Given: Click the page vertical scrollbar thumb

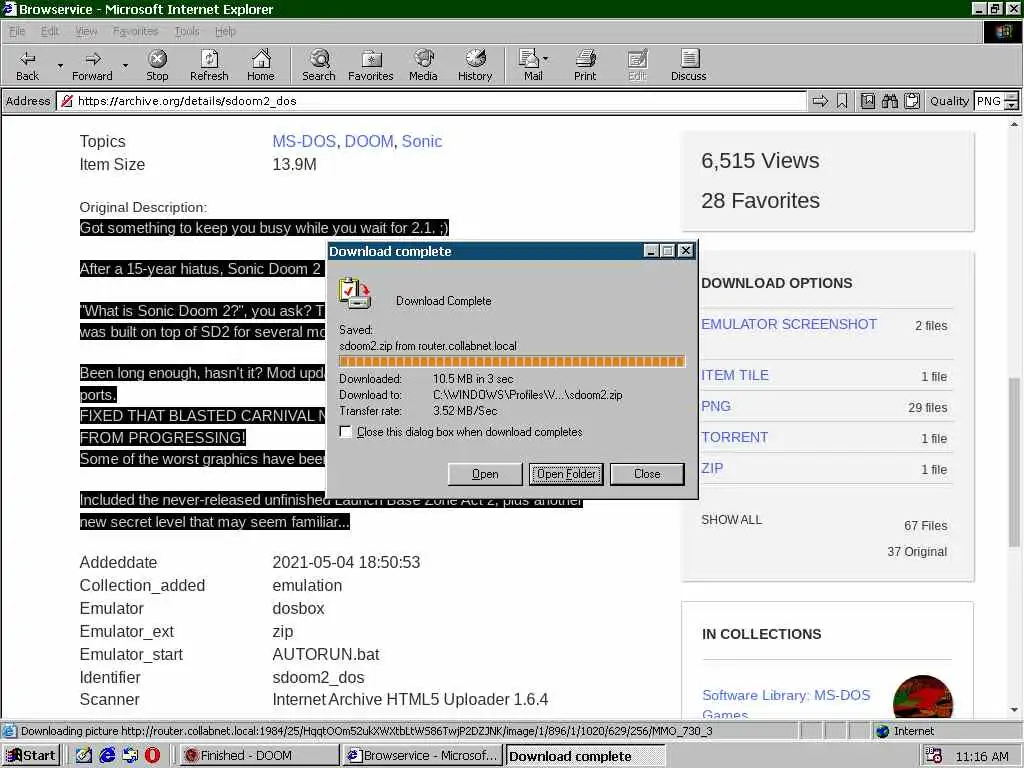Looking at the screenshot, I should [x=1014, y=461].
